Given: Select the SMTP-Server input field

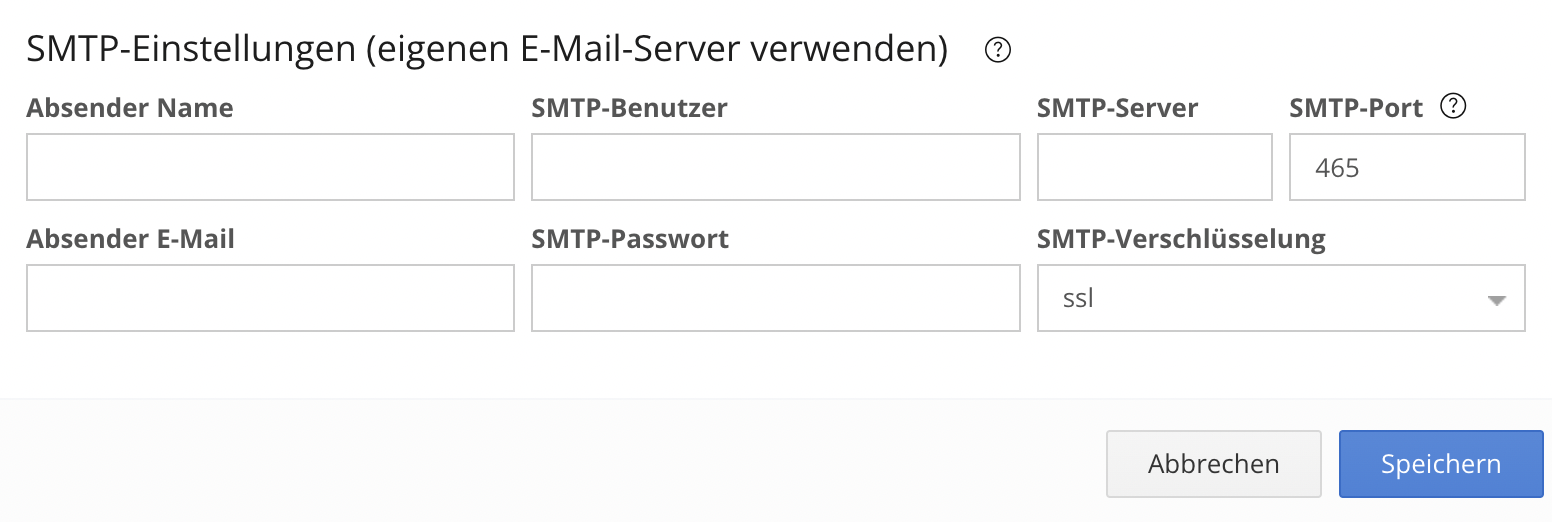Looking at the screenshot, I should (x=1154, y=167).
